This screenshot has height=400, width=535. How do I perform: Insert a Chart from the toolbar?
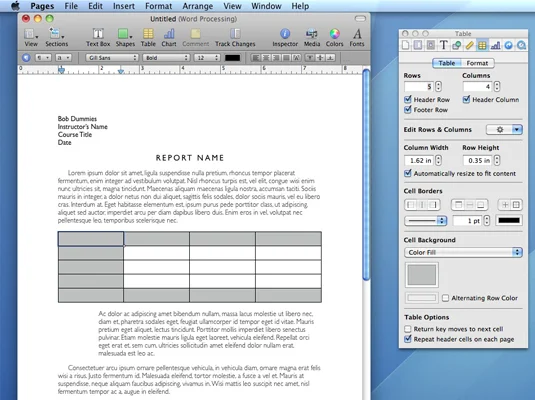pyautogui.click(x=169, y=37)
